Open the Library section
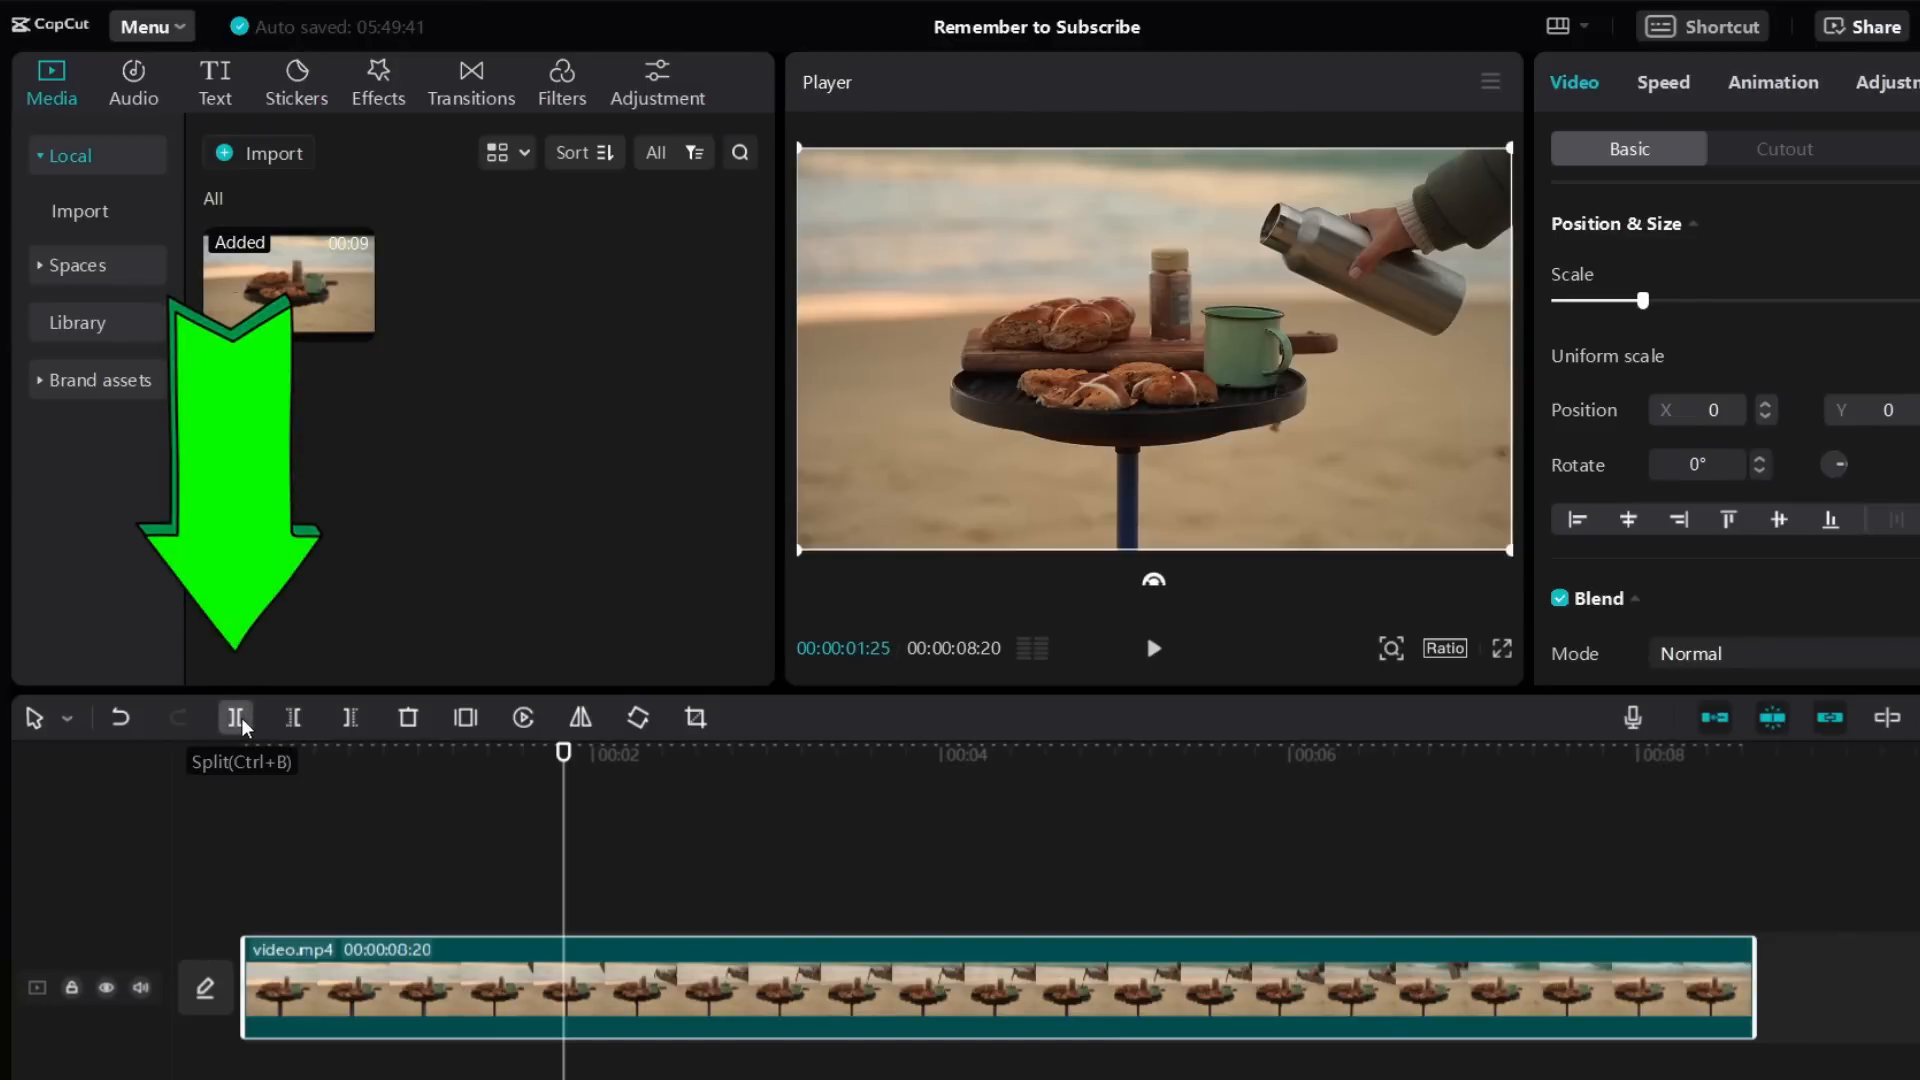Viewport: 1920px width, 1080px height. (97, 323)
